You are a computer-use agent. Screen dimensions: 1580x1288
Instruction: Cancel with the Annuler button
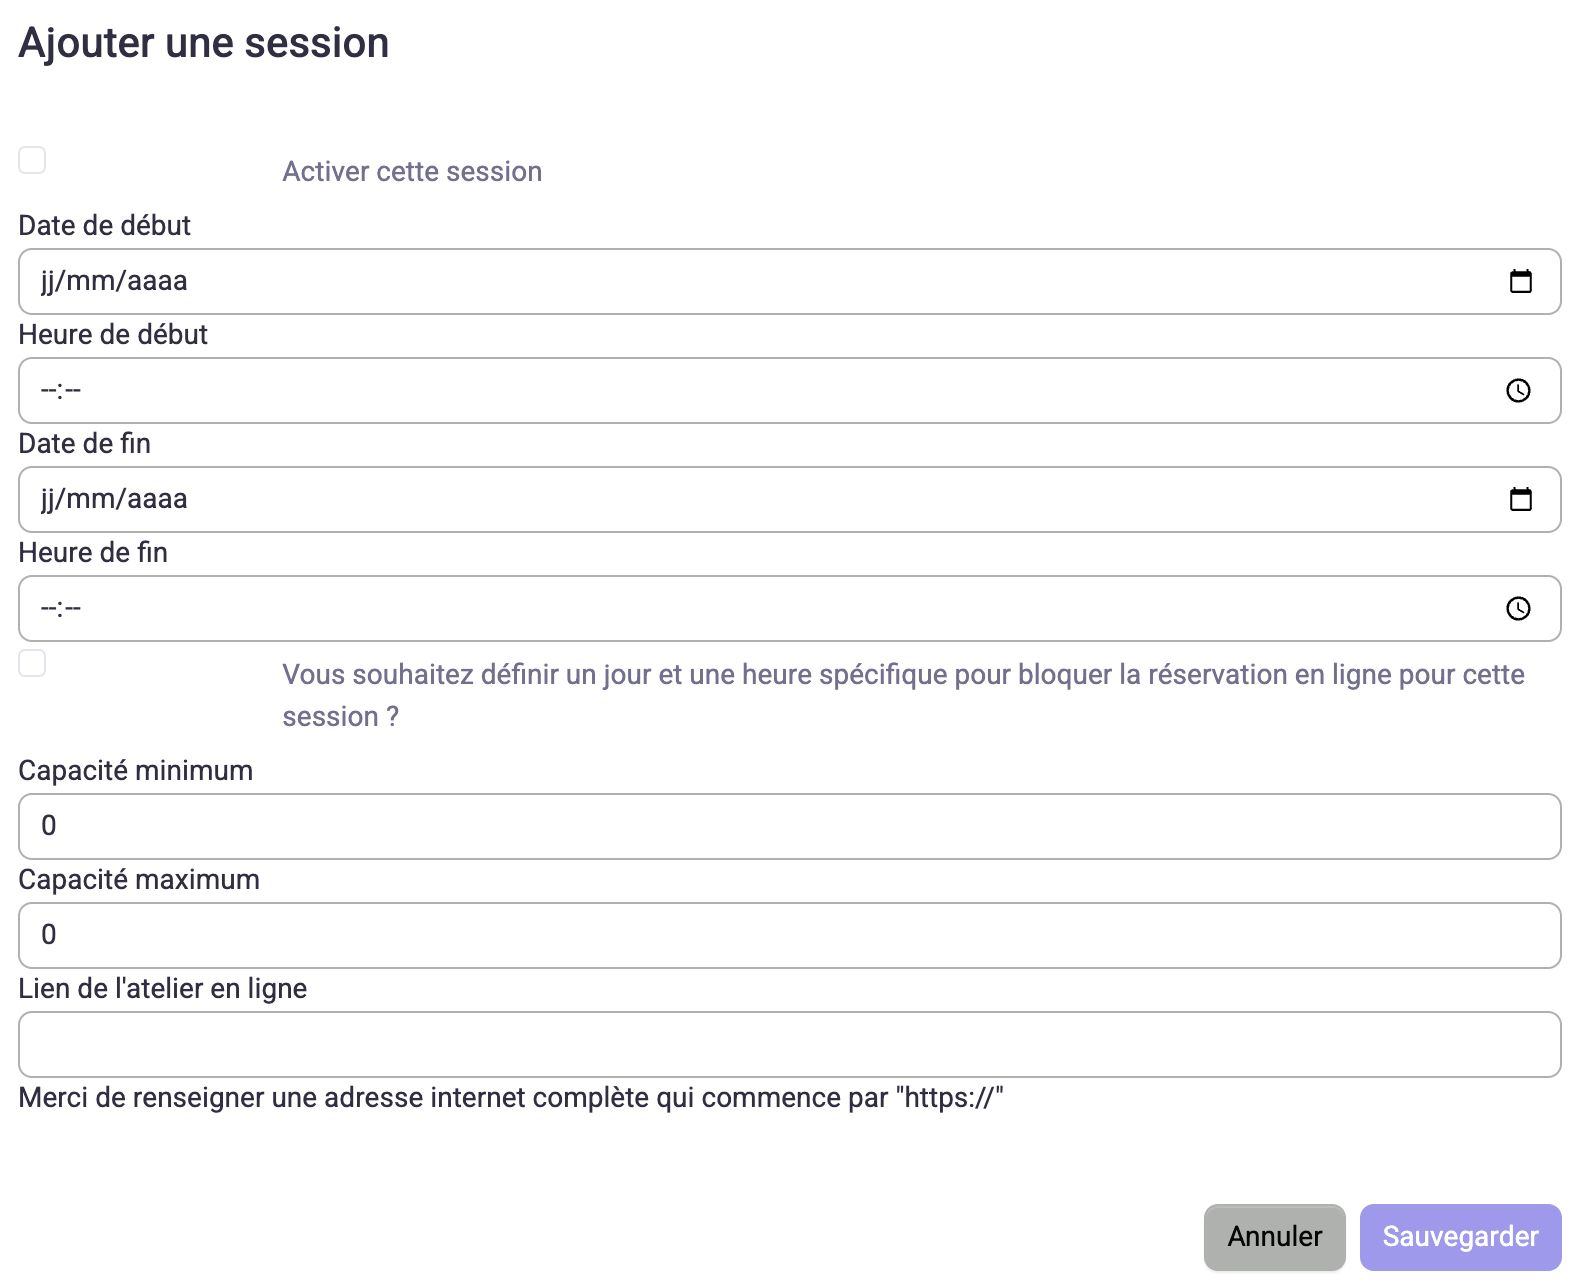click(1274, 1237)
